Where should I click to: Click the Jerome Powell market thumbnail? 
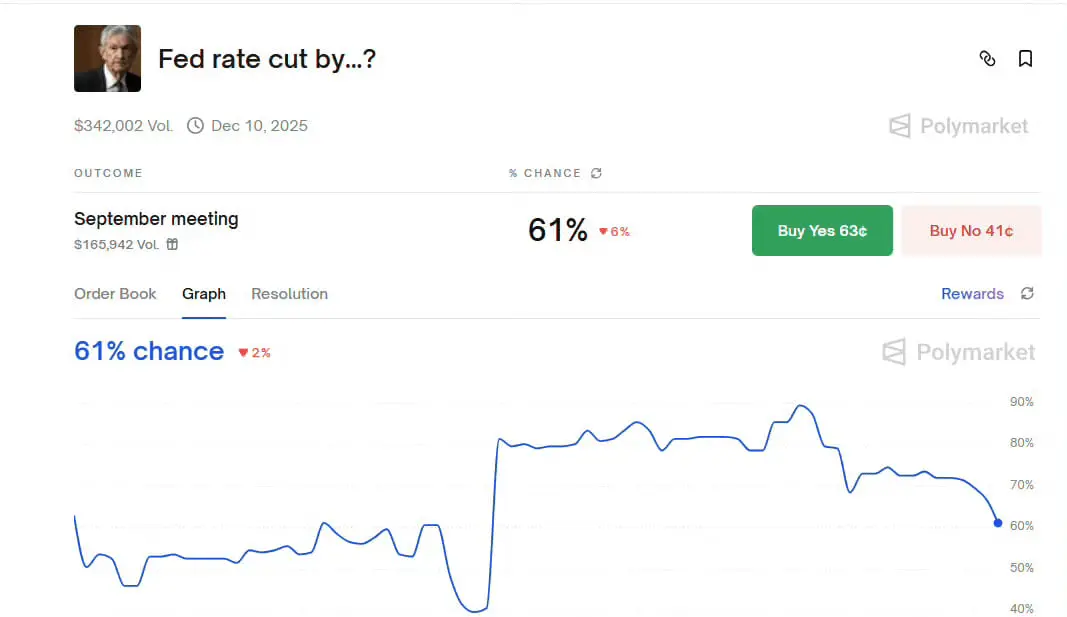click(108, 59)
